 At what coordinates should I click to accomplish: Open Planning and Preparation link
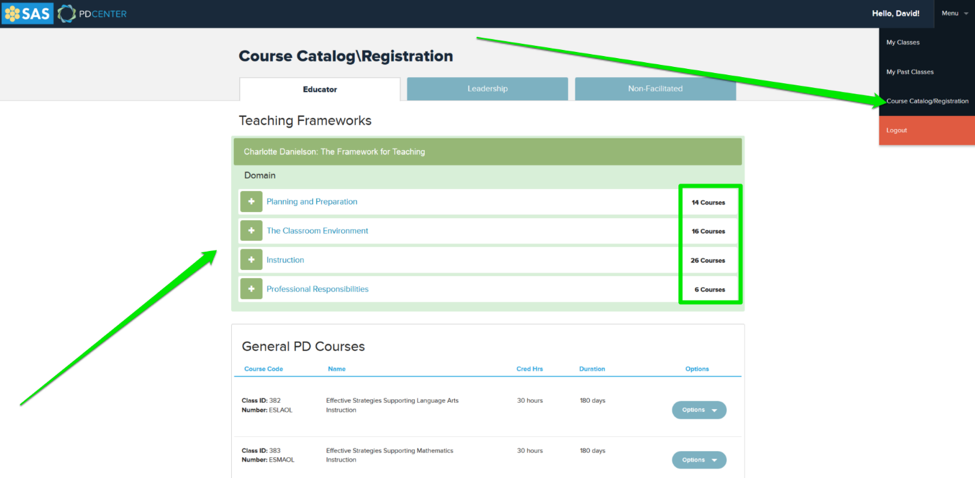[x=312, y=202]
